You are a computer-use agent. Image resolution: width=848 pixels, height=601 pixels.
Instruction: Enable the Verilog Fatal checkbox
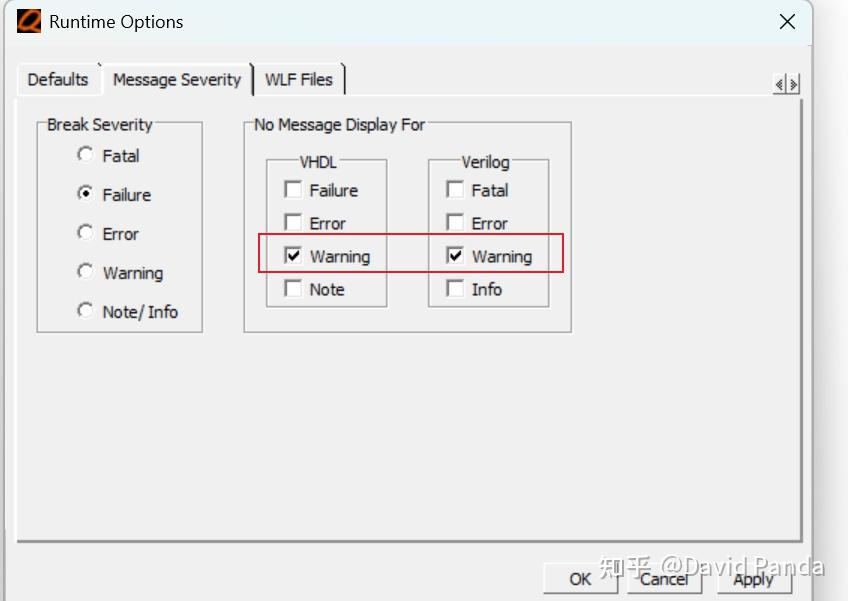coord(455,190)
